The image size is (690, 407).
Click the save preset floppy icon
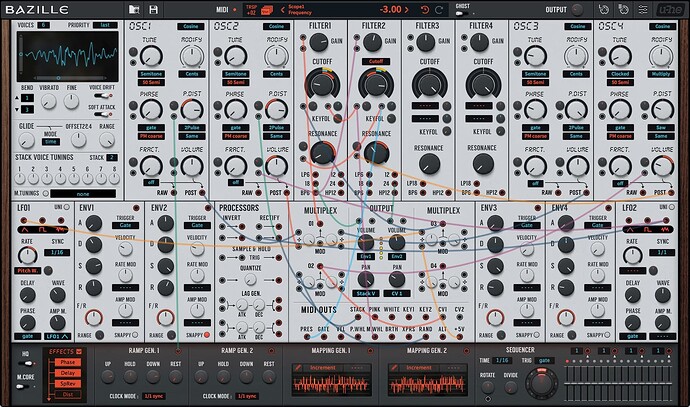click(154, 9)
